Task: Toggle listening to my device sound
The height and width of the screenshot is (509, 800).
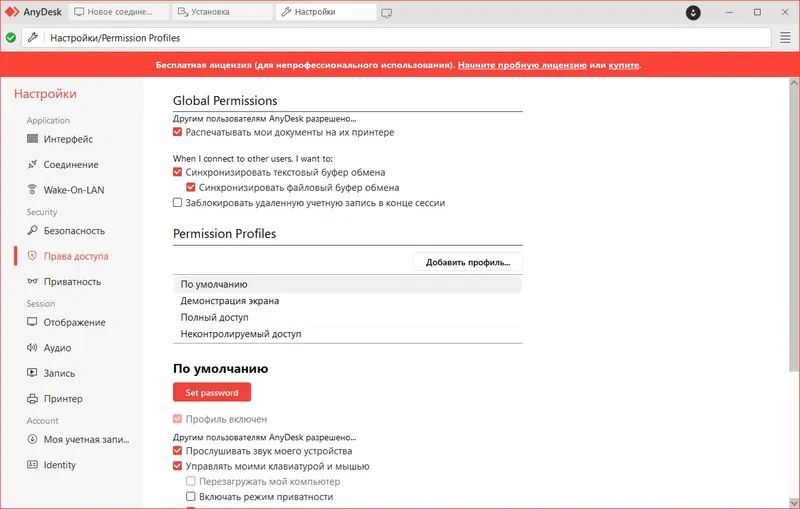Action: [x=178, y=451]
